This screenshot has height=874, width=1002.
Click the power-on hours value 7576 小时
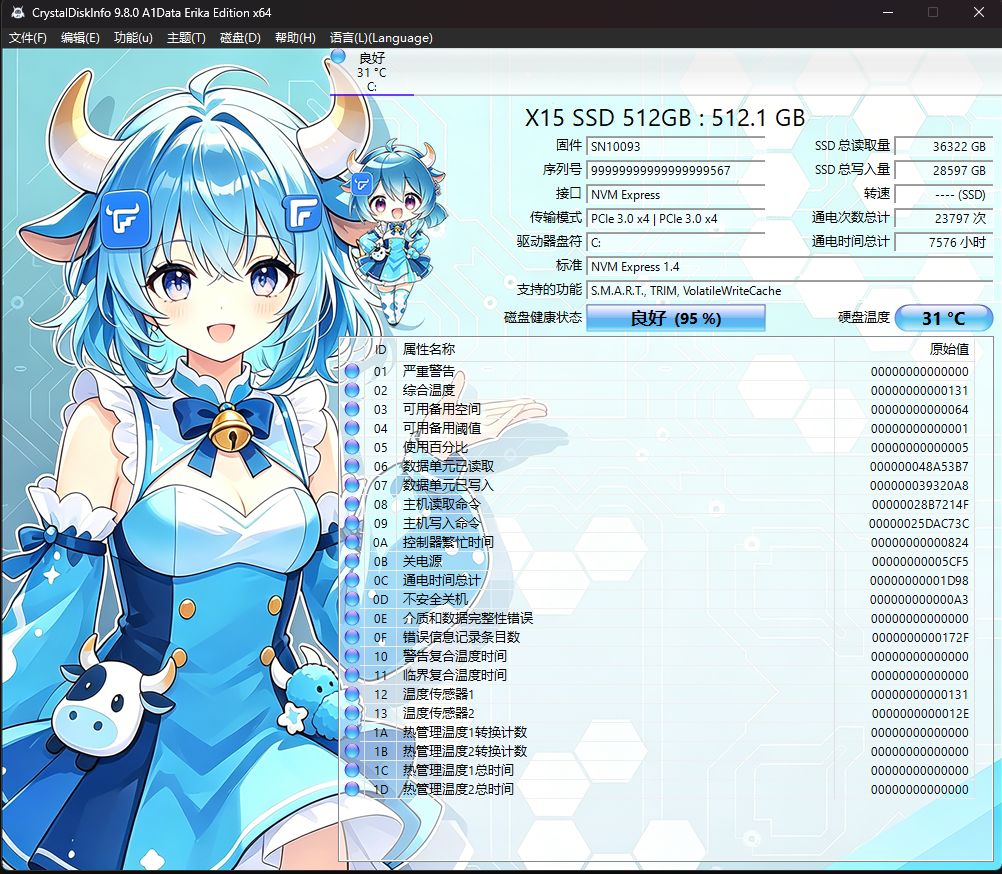(x=943, y=242)
